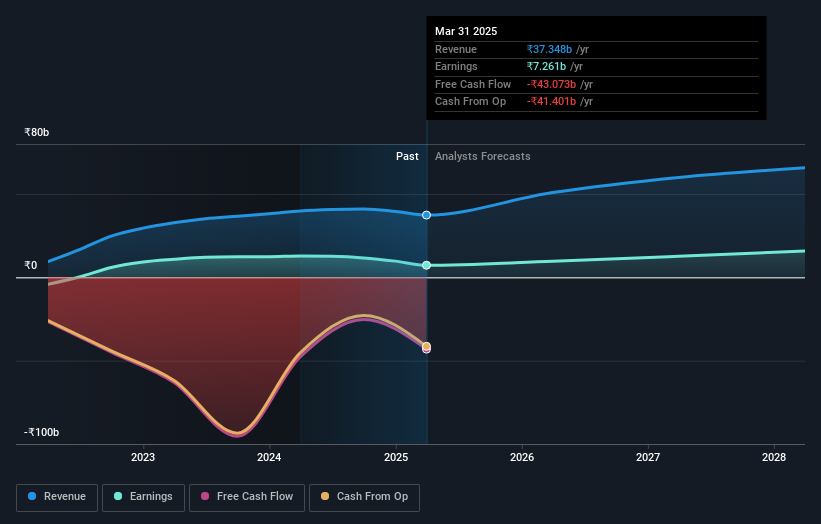Viewport: 821px width, 524px height.
Task: Click the Analysts Forecasts label
Action: click(483, 157)
